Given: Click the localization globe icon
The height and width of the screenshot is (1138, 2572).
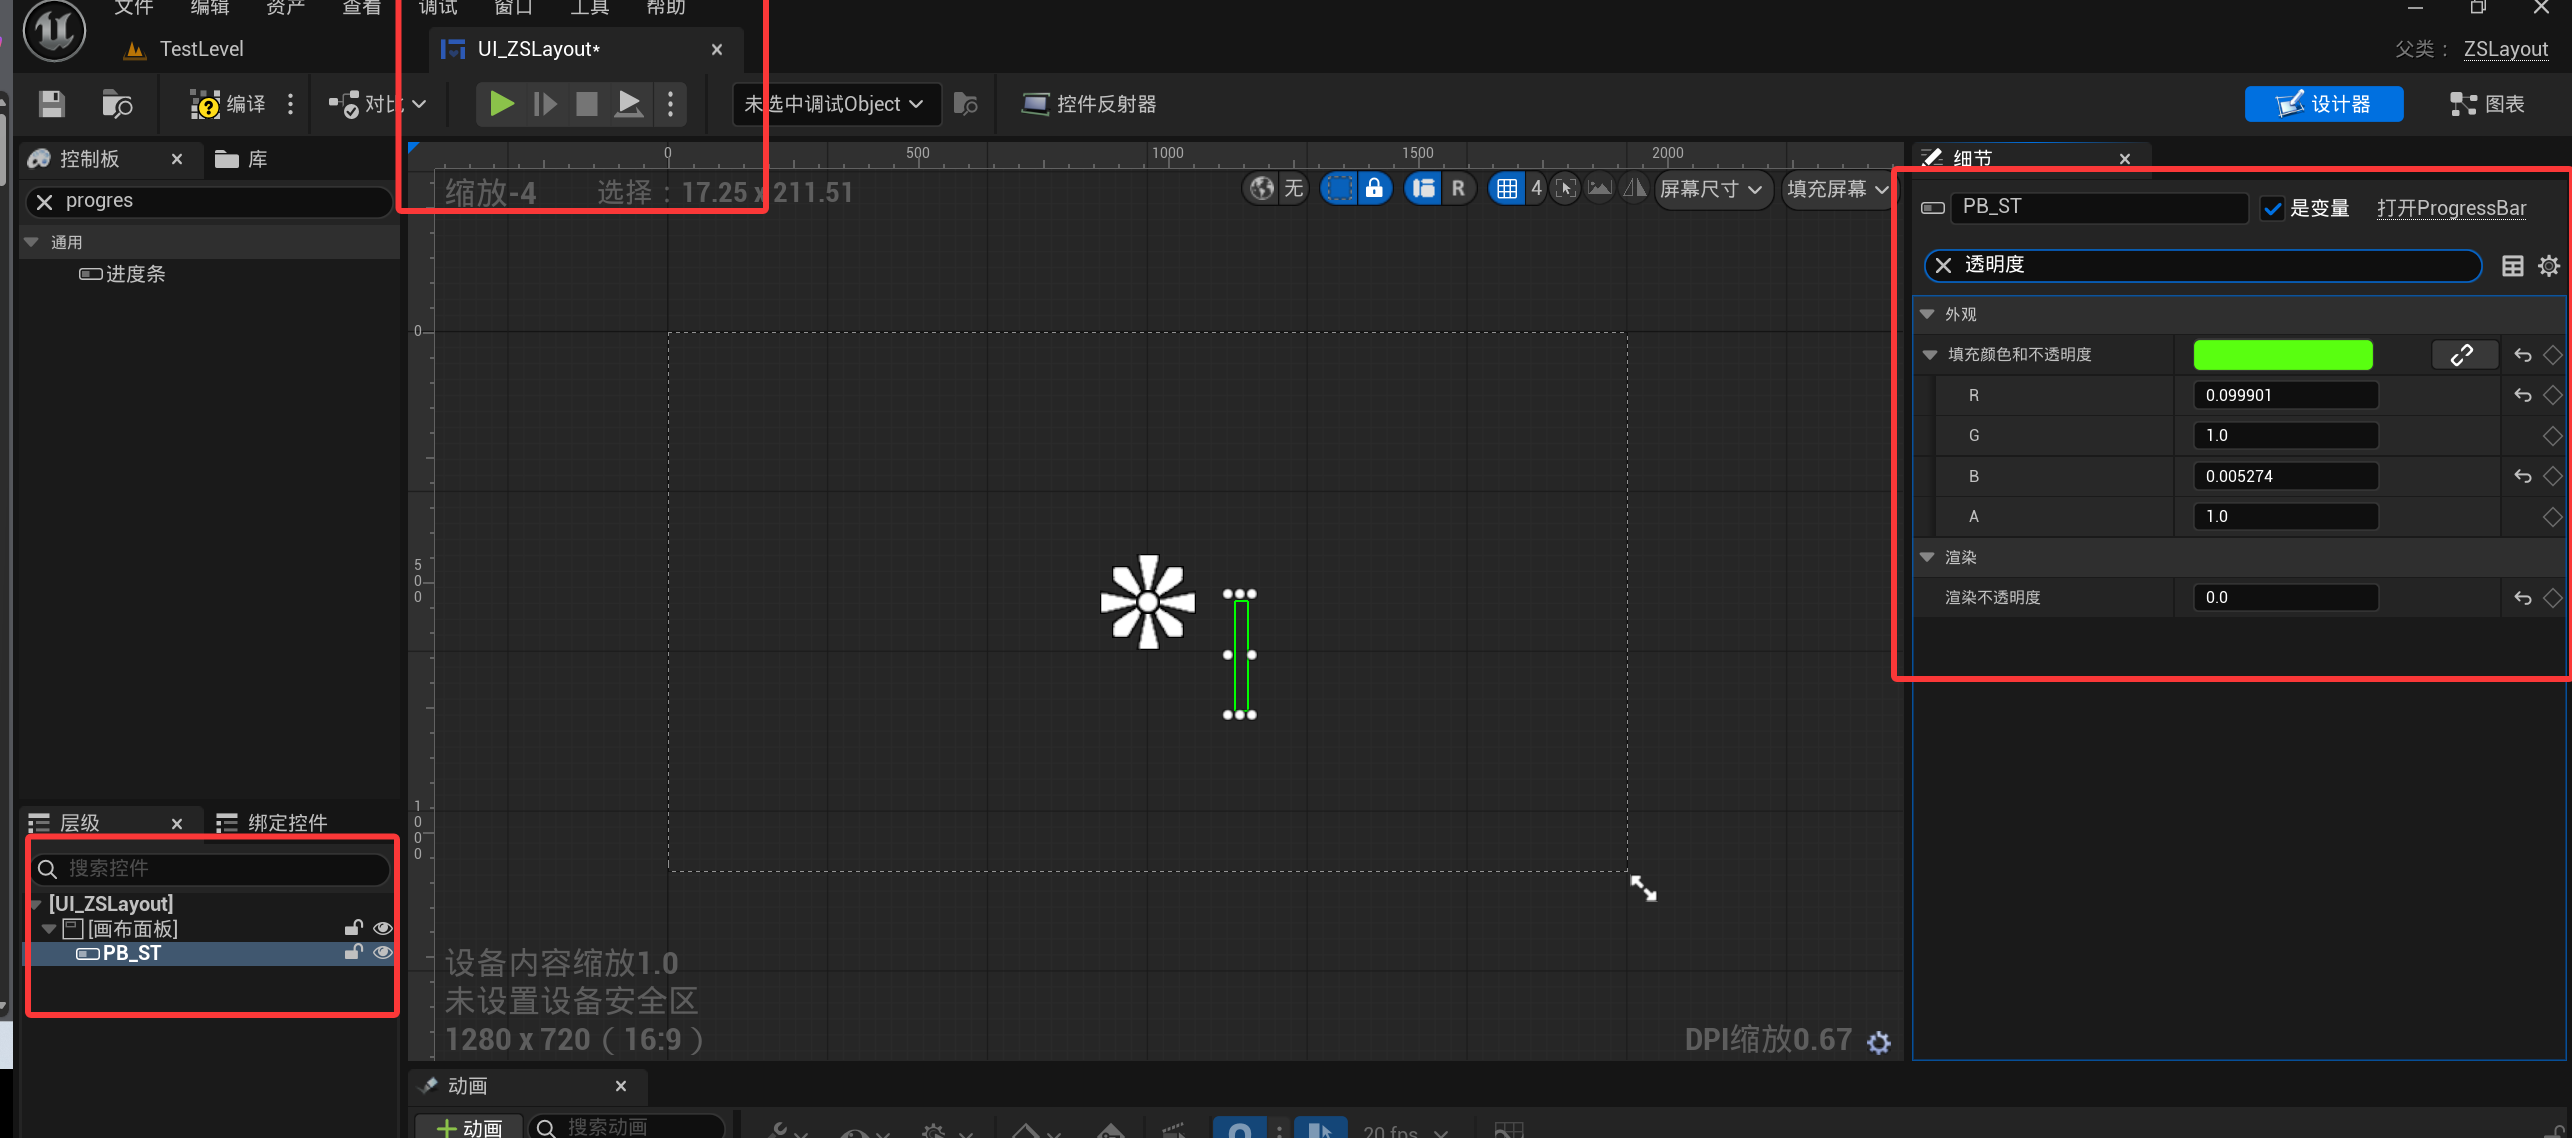Looking at the screenshot, I should pyautogui.click(x=1262, y=188).
